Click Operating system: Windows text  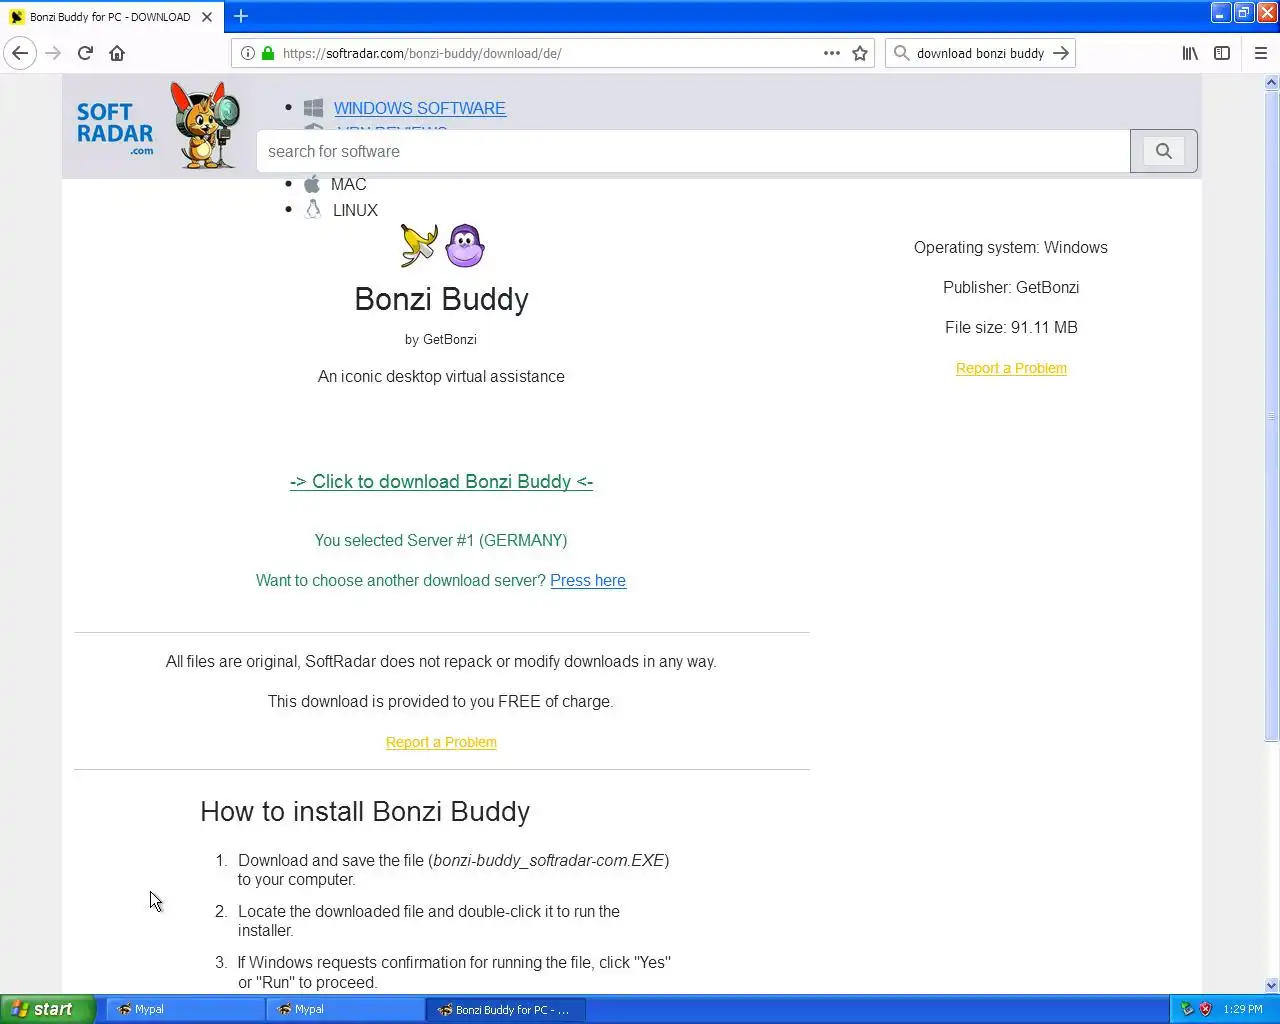[1011, 247]
